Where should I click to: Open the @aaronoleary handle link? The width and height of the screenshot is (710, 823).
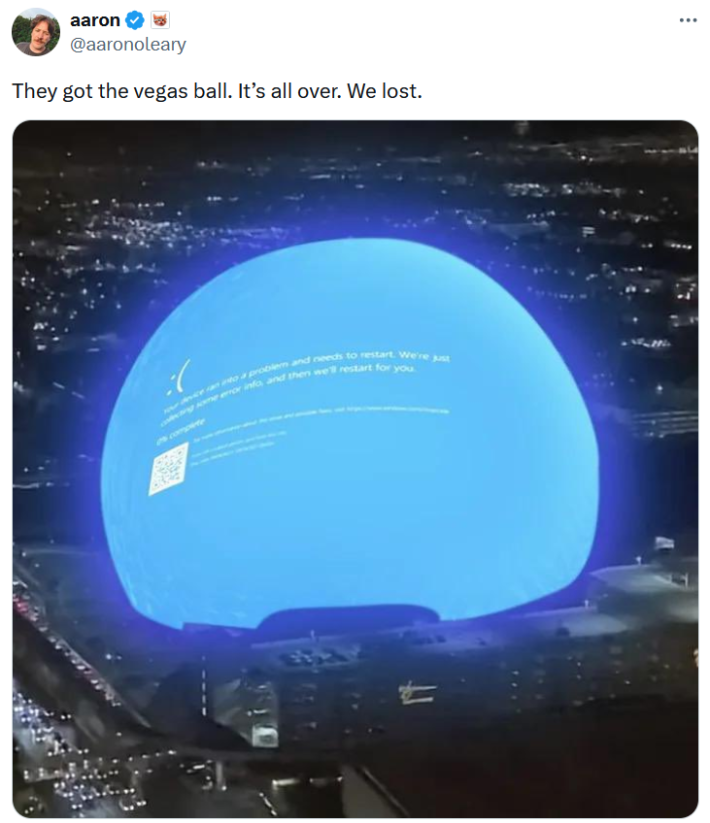tap(128, 45)
